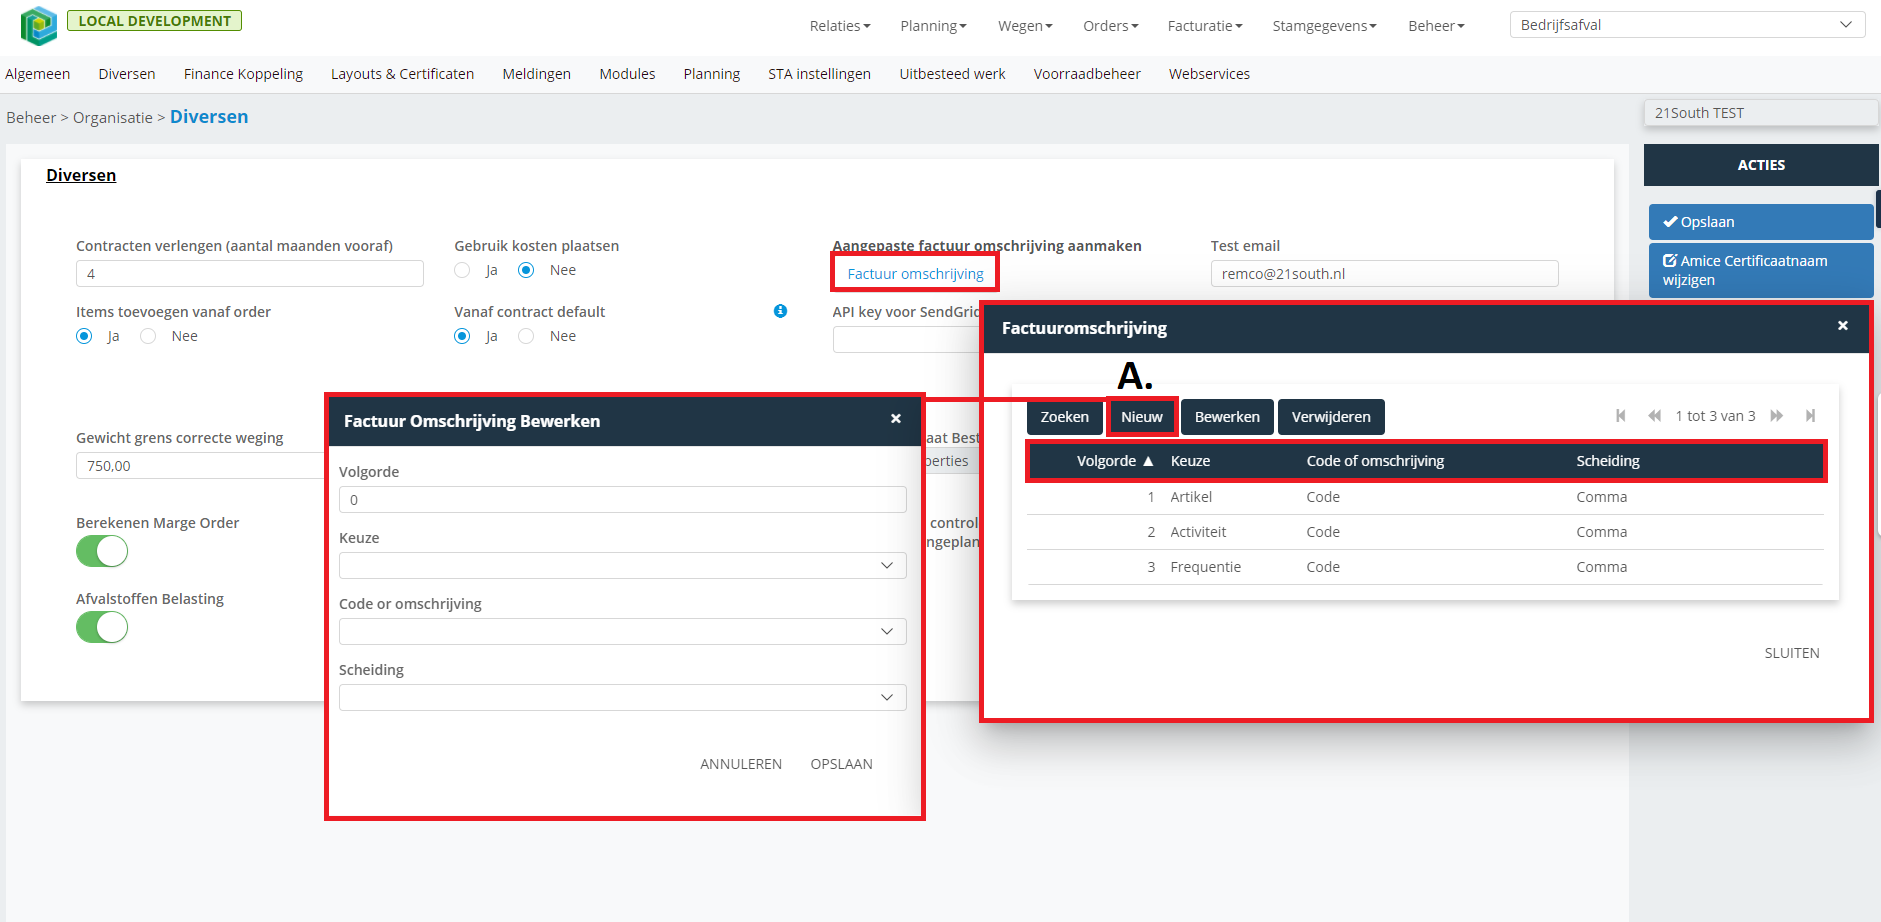Viewport: 1881px width, 922px height.
Task: Click the Nieuw button
Action: (1142, 417)
